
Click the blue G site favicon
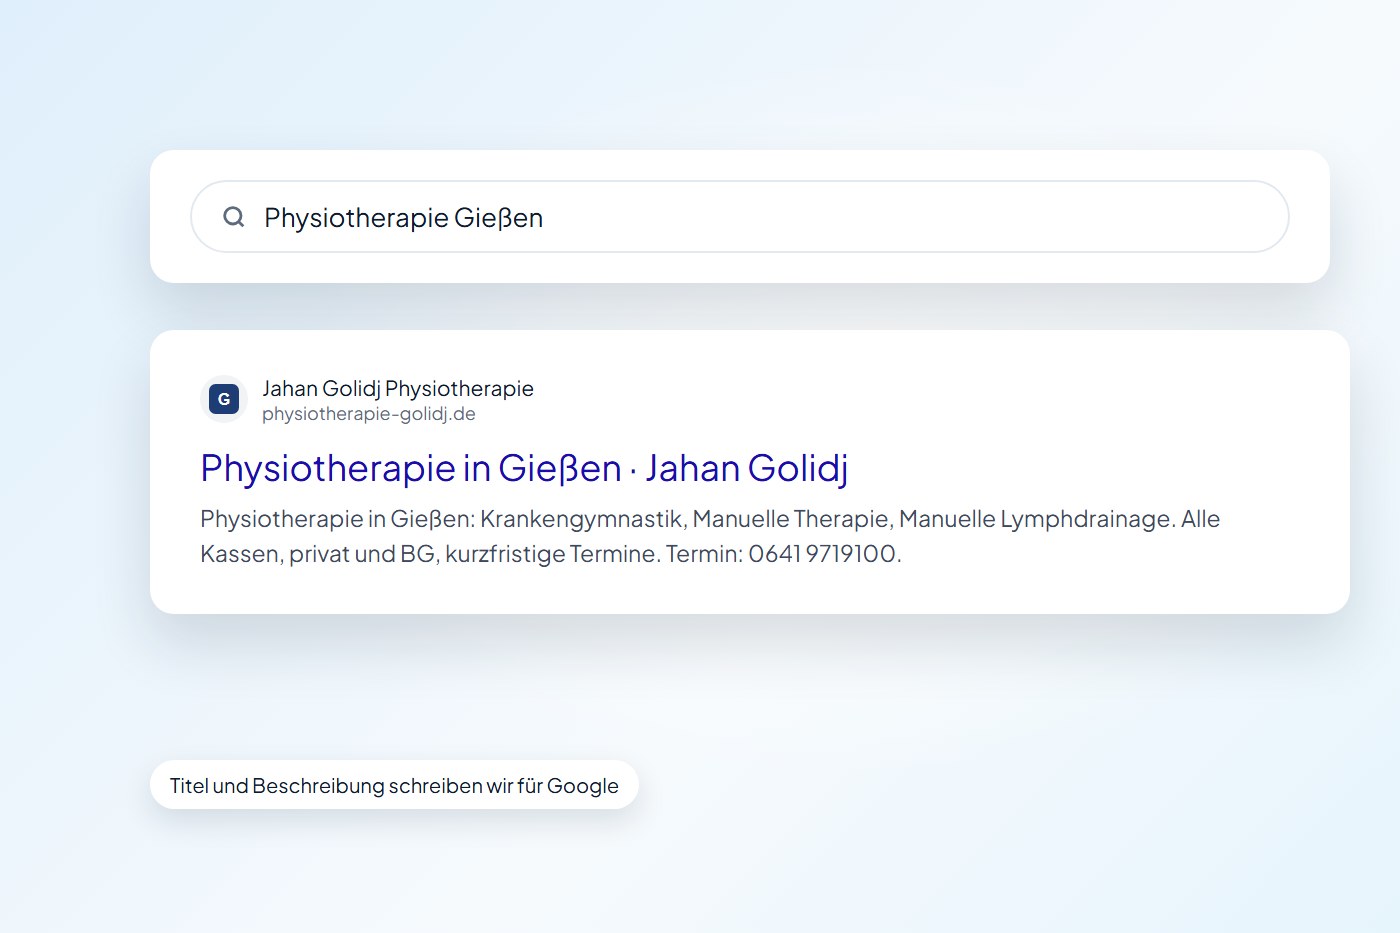click(x=224, y=399)
